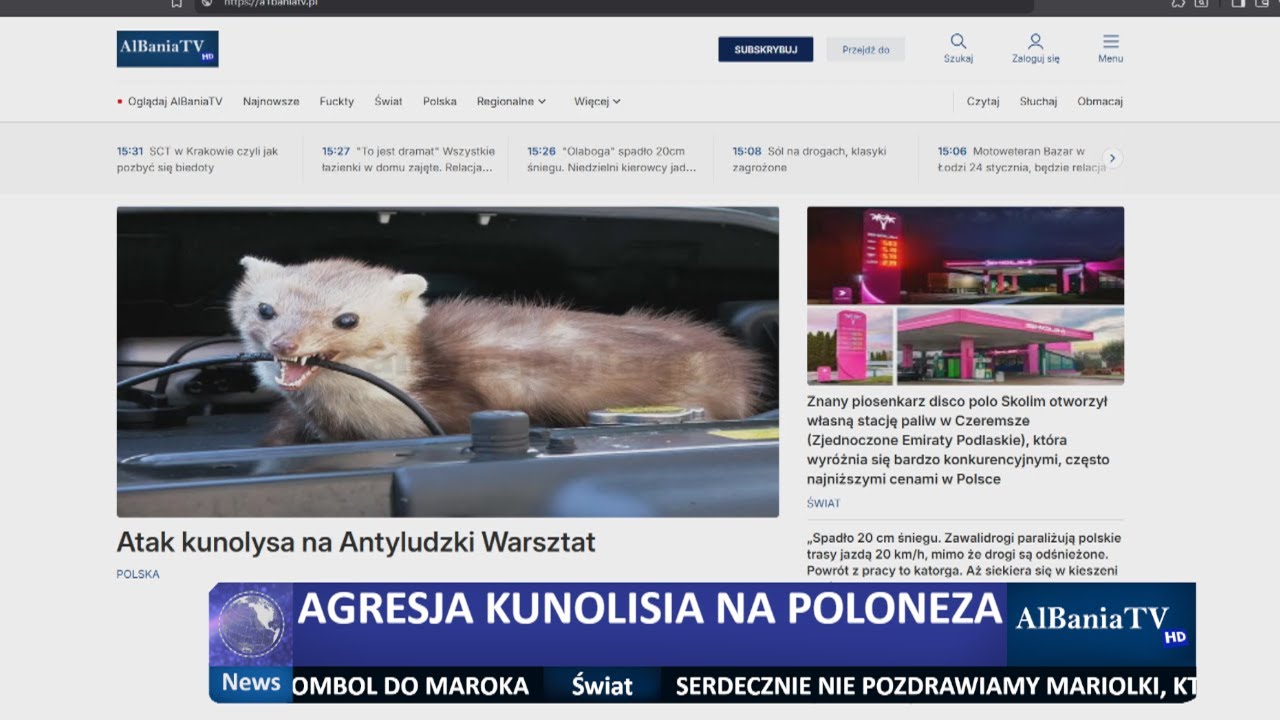Image resolution: width=1280 pixels, height=720 pixels.
Task: Click the AlBaniaTV logo in the header
Action: tap(167, 49)
